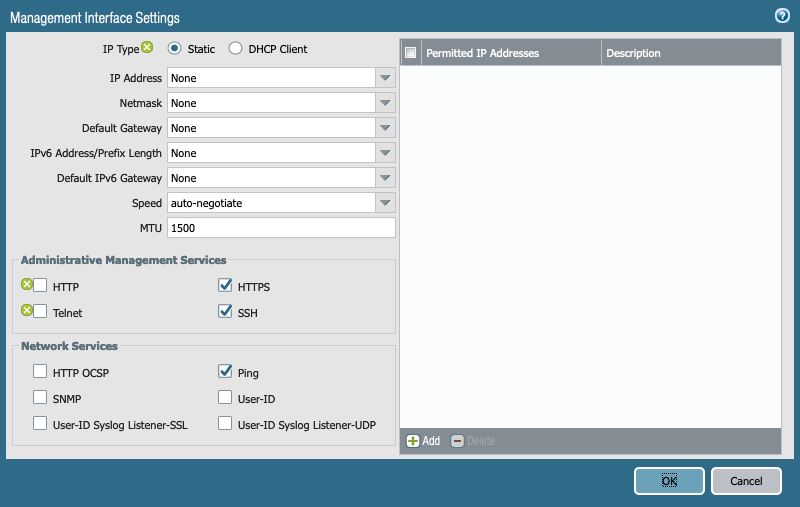Tick the select-all checkbox in table header

tap(410, 53)
